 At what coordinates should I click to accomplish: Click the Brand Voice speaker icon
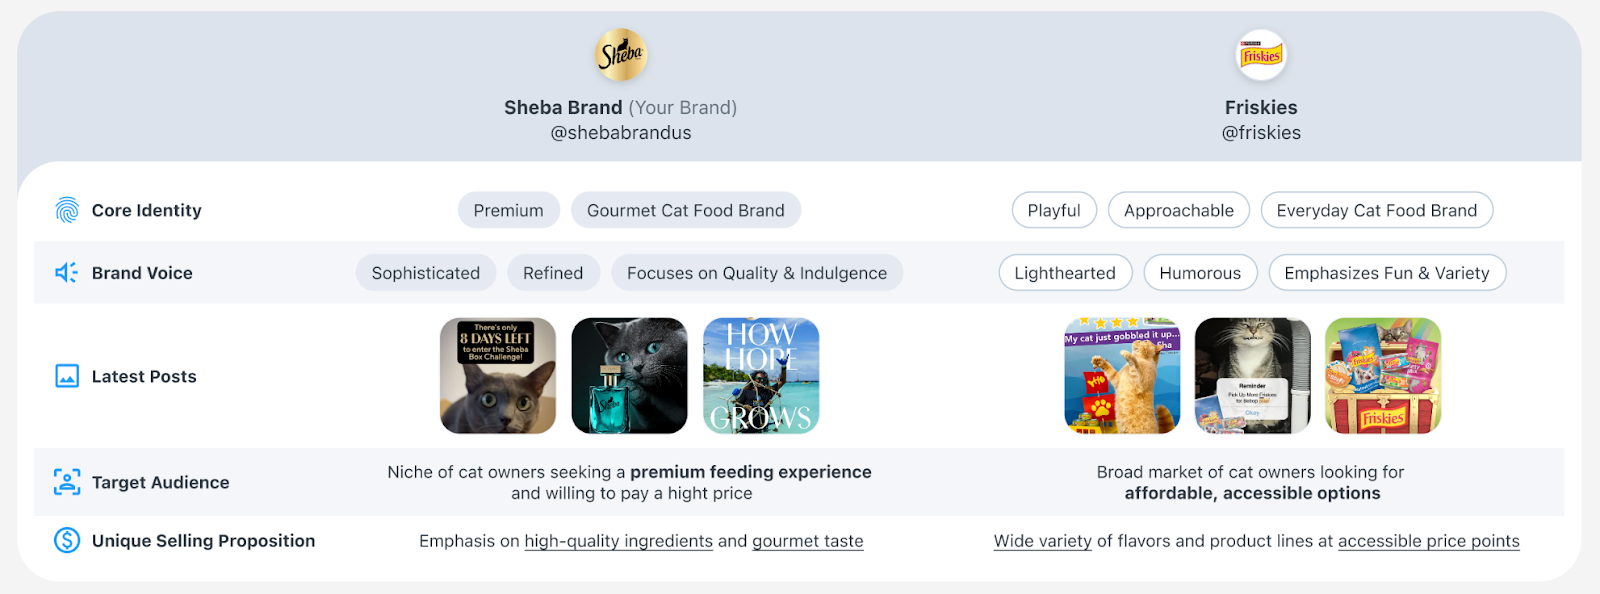pos(67,273)
